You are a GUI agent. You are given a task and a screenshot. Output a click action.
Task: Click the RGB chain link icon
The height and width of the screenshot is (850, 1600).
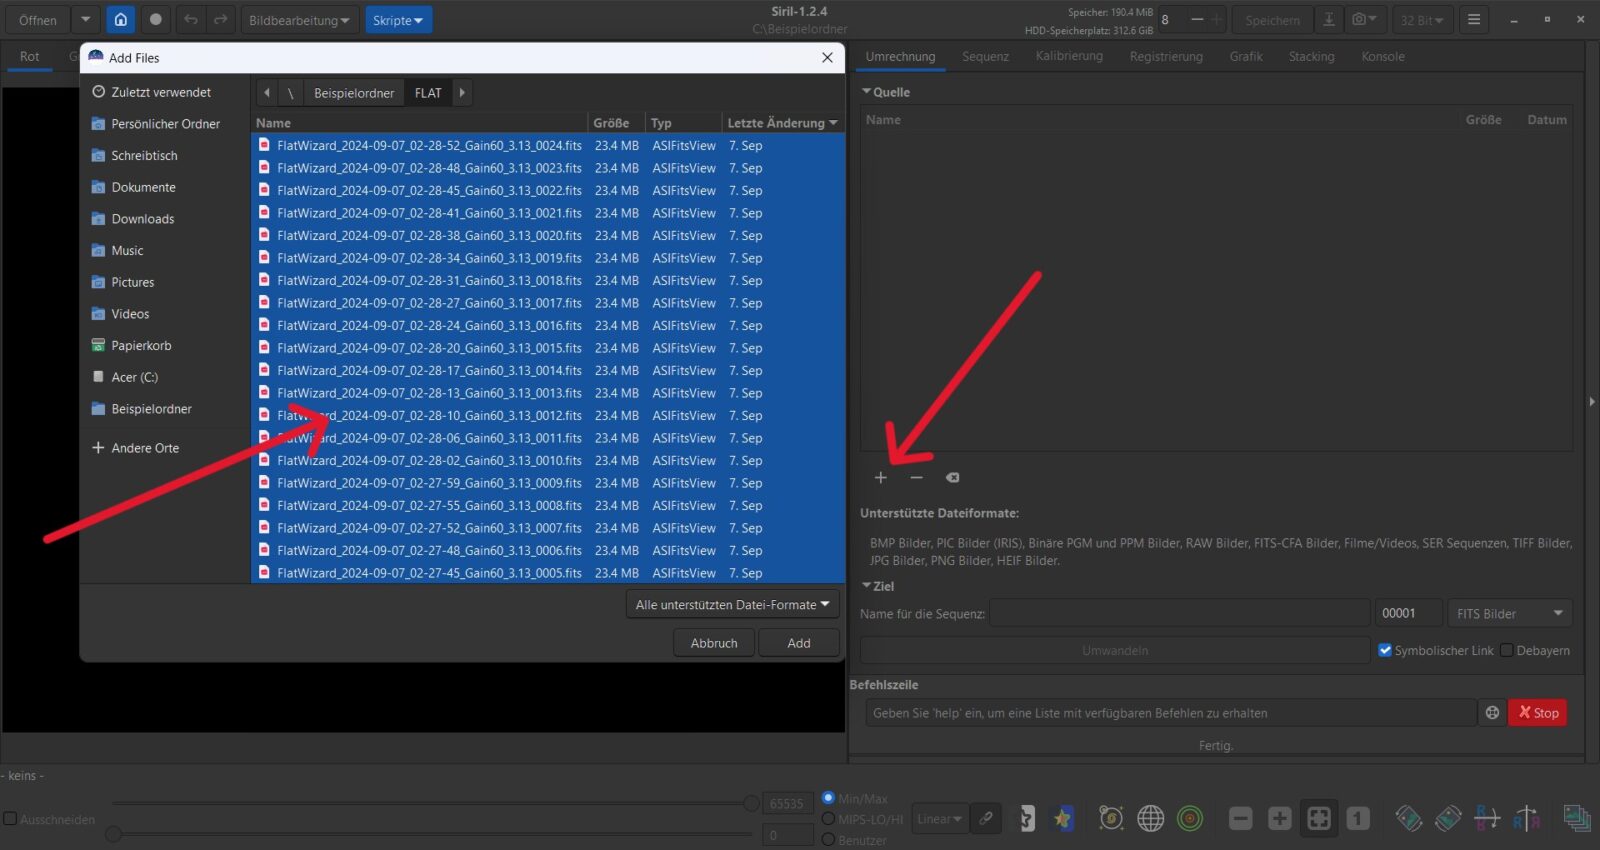986,819
